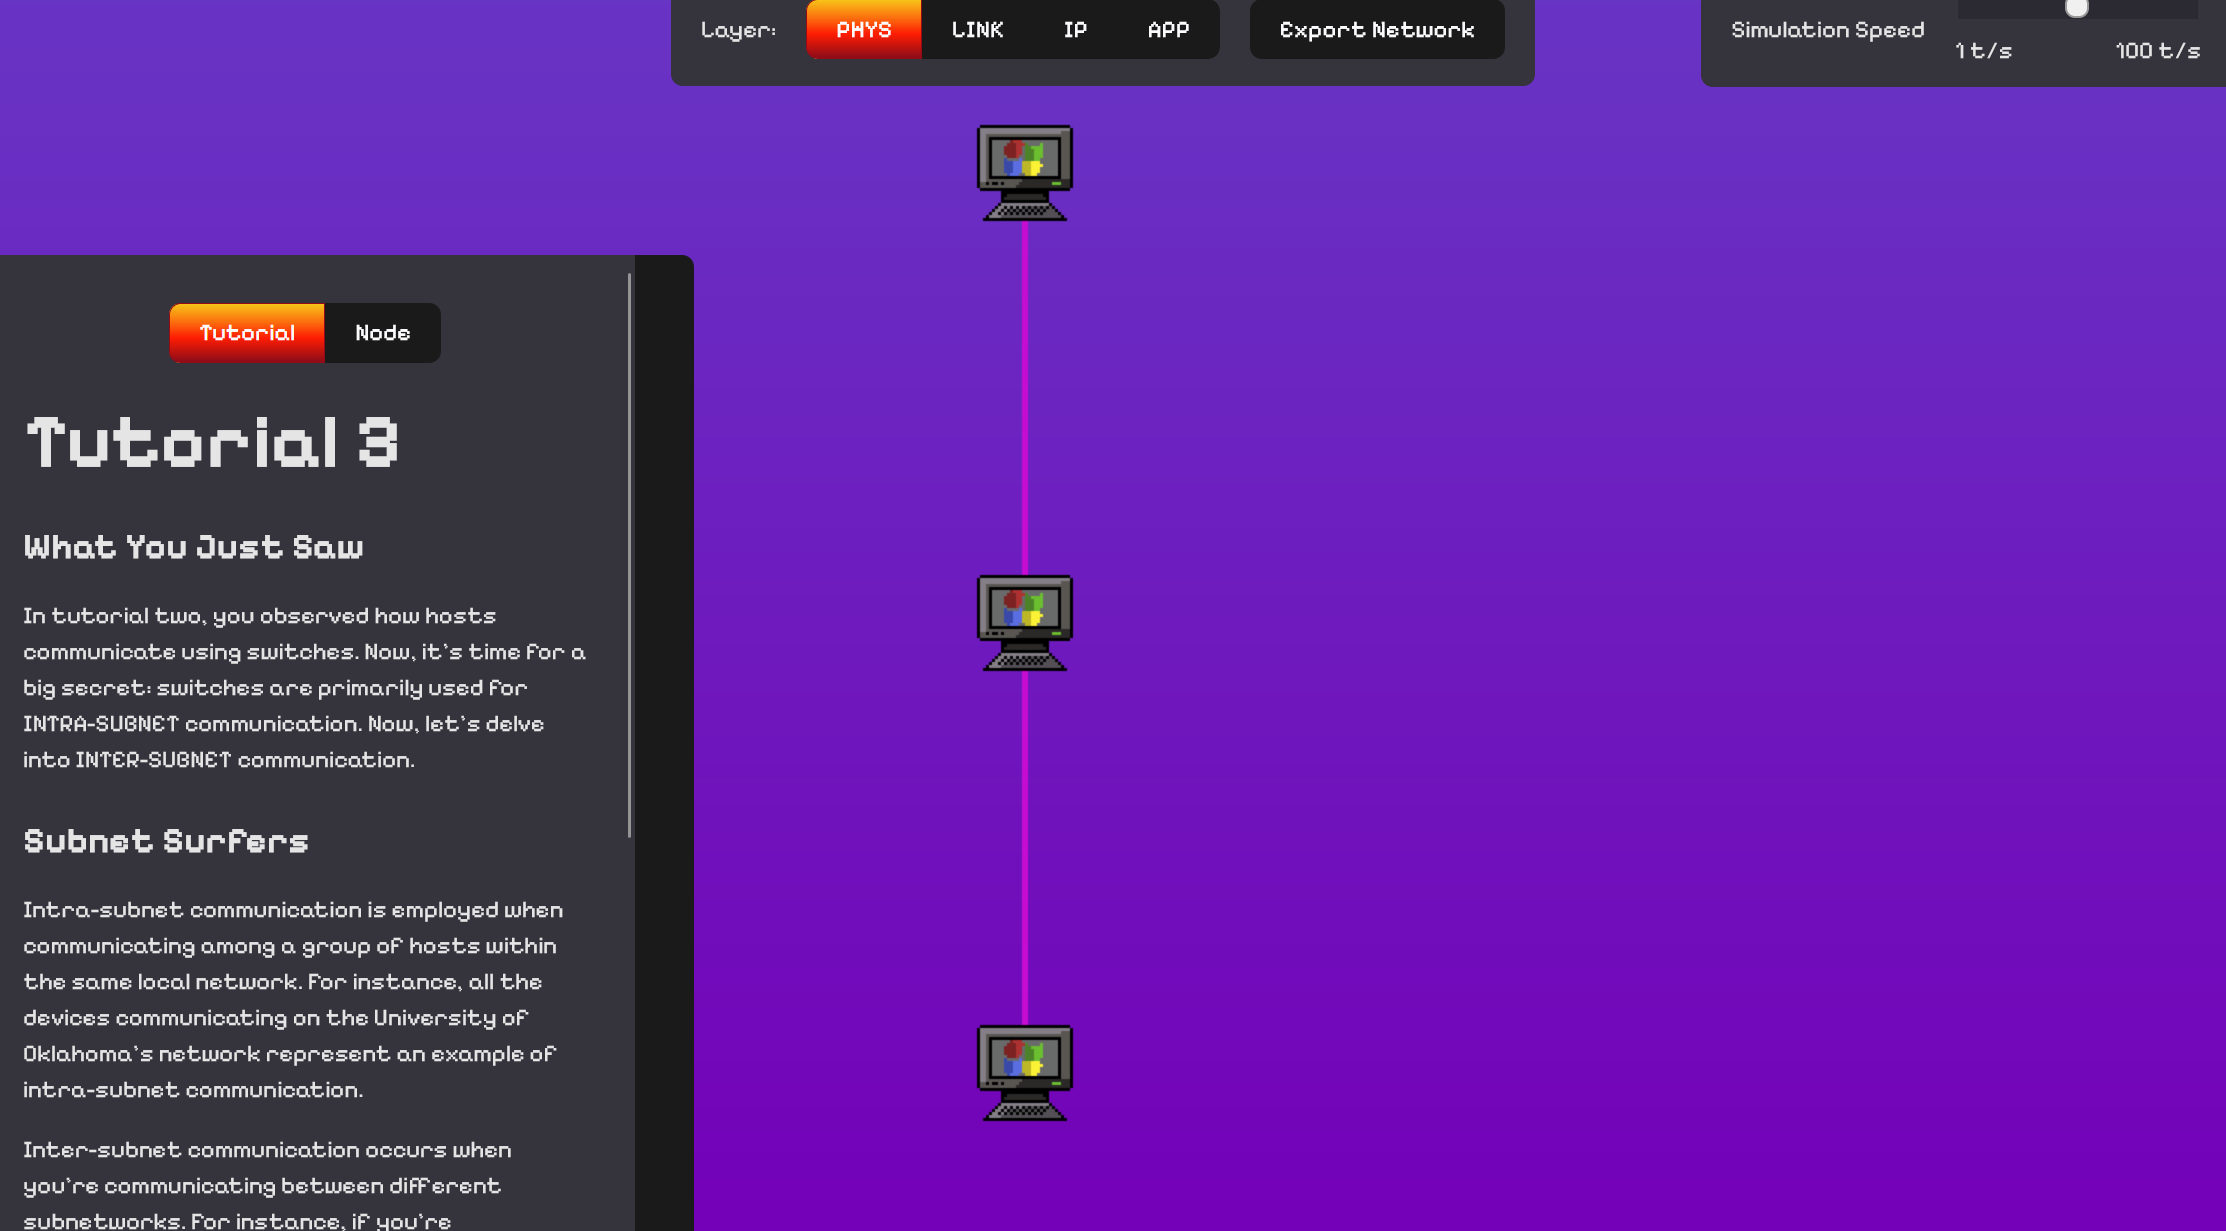This screenshot has height=1231, width=2226.
Task: Click the cable between top and middle hosts
Action: point(1024,398)
